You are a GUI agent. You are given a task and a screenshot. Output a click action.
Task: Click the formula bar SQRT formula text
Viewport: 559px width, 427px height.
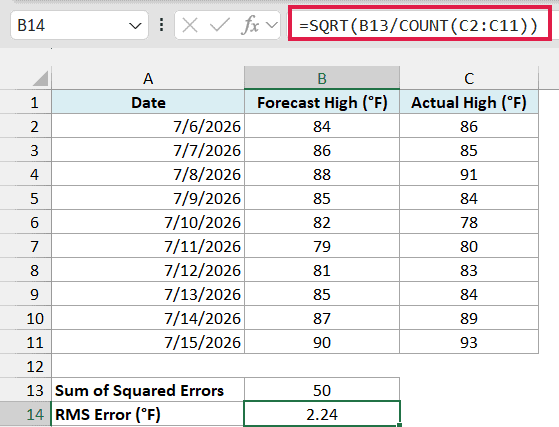(419, 25)
